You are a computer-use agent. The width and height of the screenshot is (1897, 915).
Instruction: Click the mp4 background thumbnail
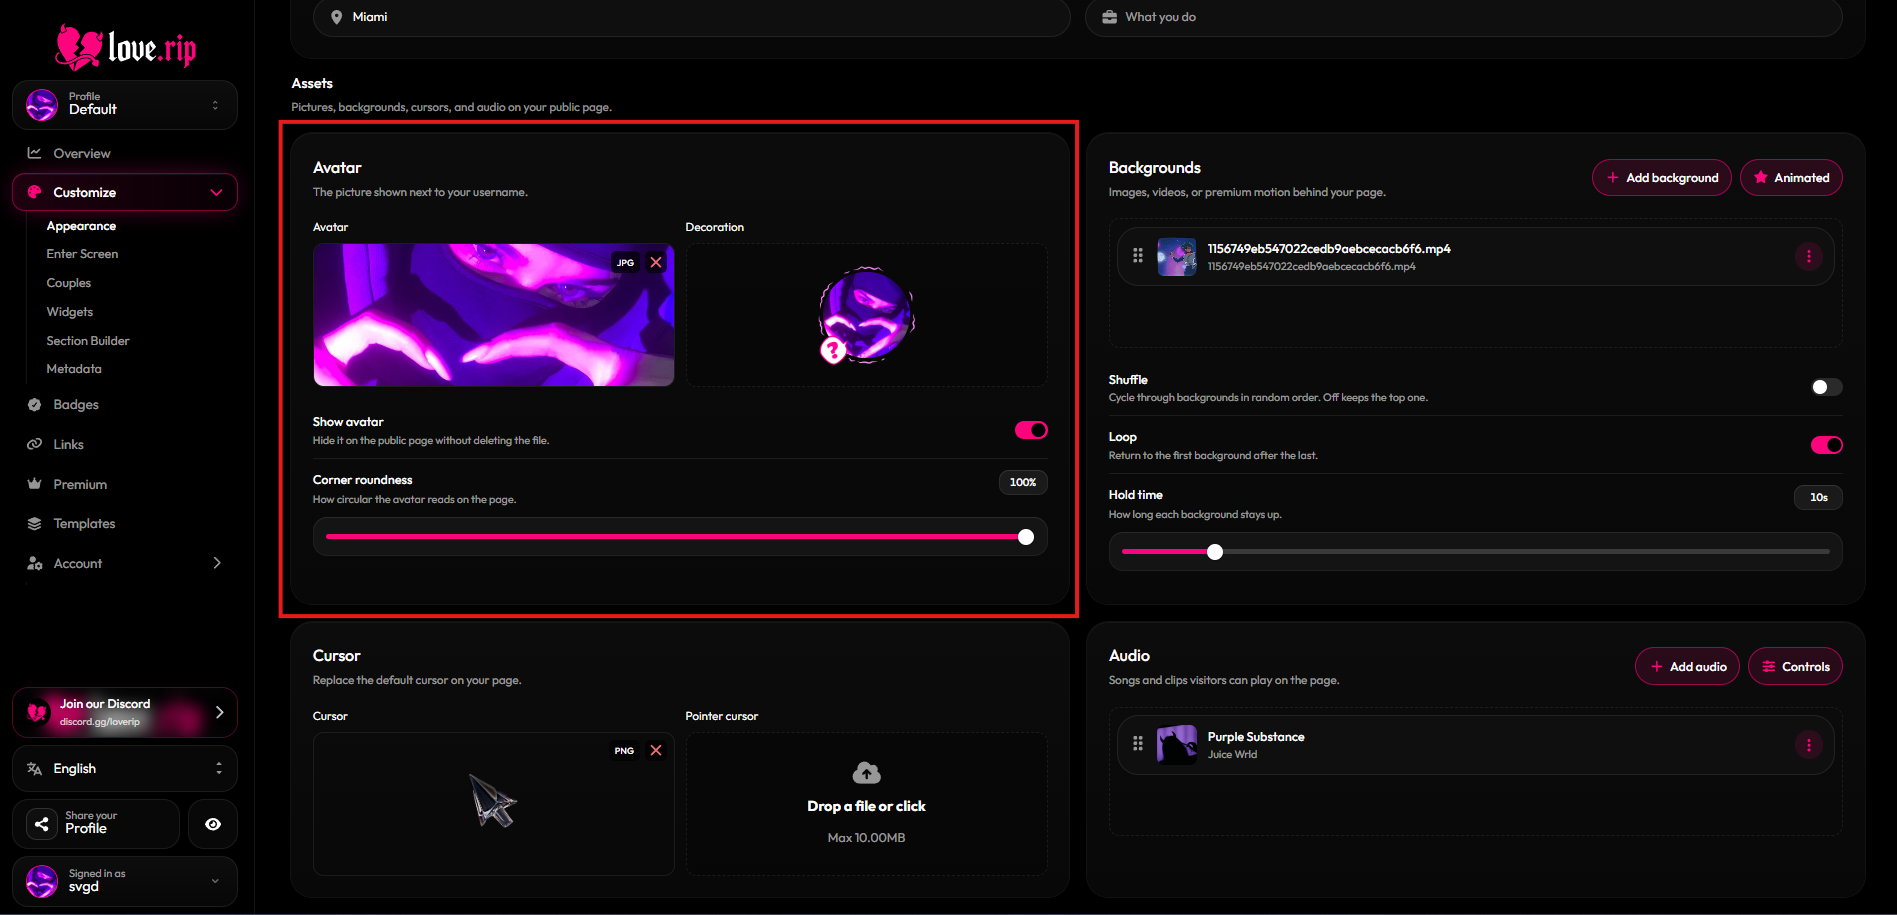click(1177, 257)
